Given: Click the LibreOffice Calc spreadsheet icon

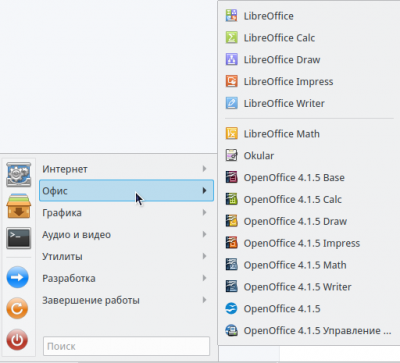Looking at the screenshot, I should click(231, 38).
